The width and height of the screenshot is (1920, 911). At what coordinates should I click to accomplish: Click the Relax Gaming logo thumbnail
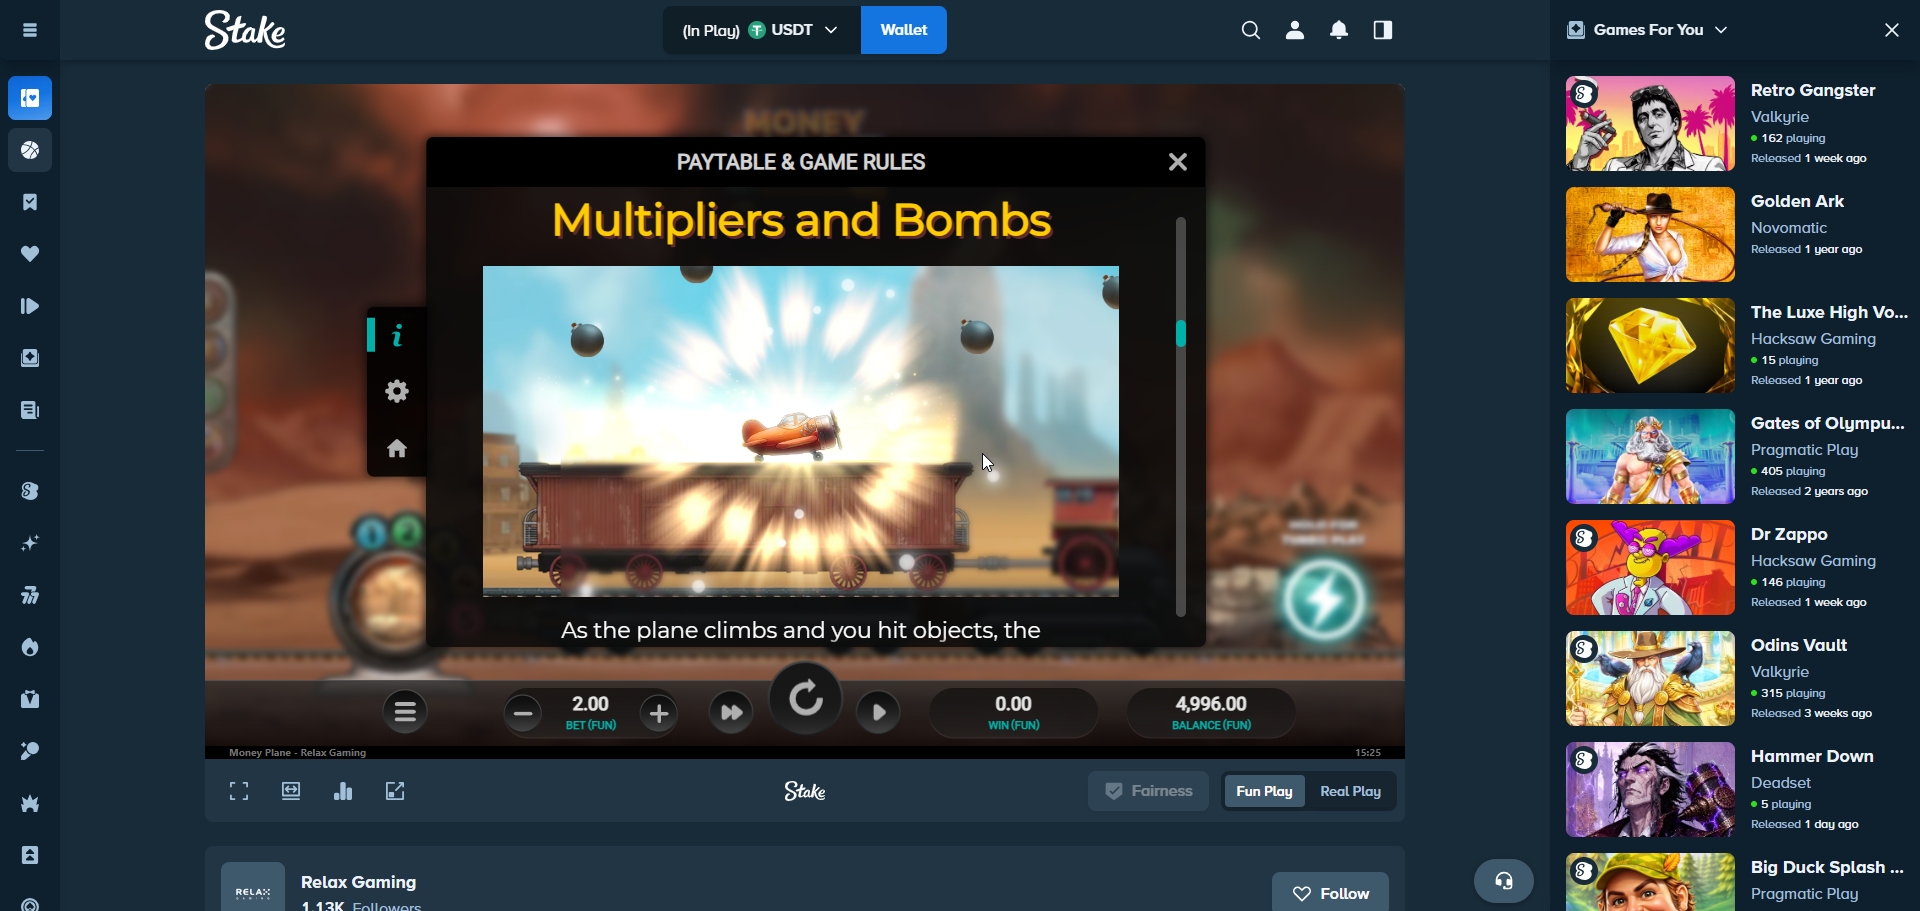pos(253,887)
